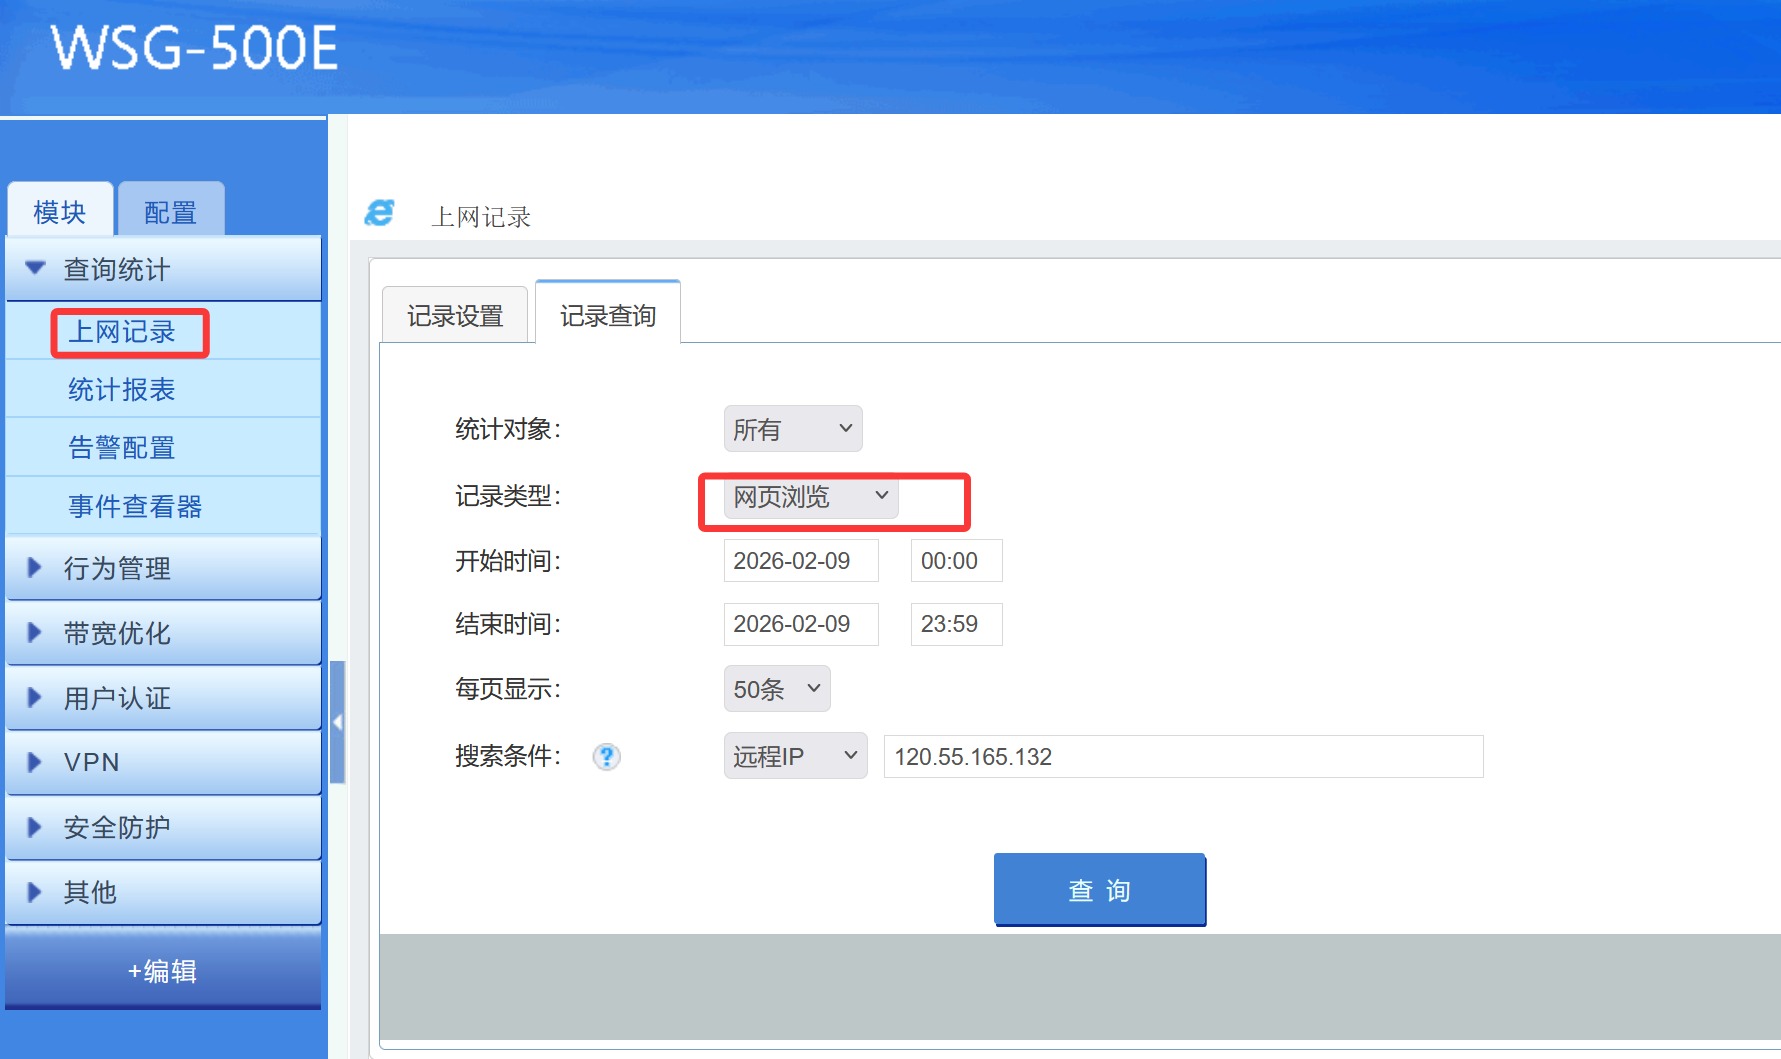
Task: Click the search IP address input field
Action: pos(1182,757)
